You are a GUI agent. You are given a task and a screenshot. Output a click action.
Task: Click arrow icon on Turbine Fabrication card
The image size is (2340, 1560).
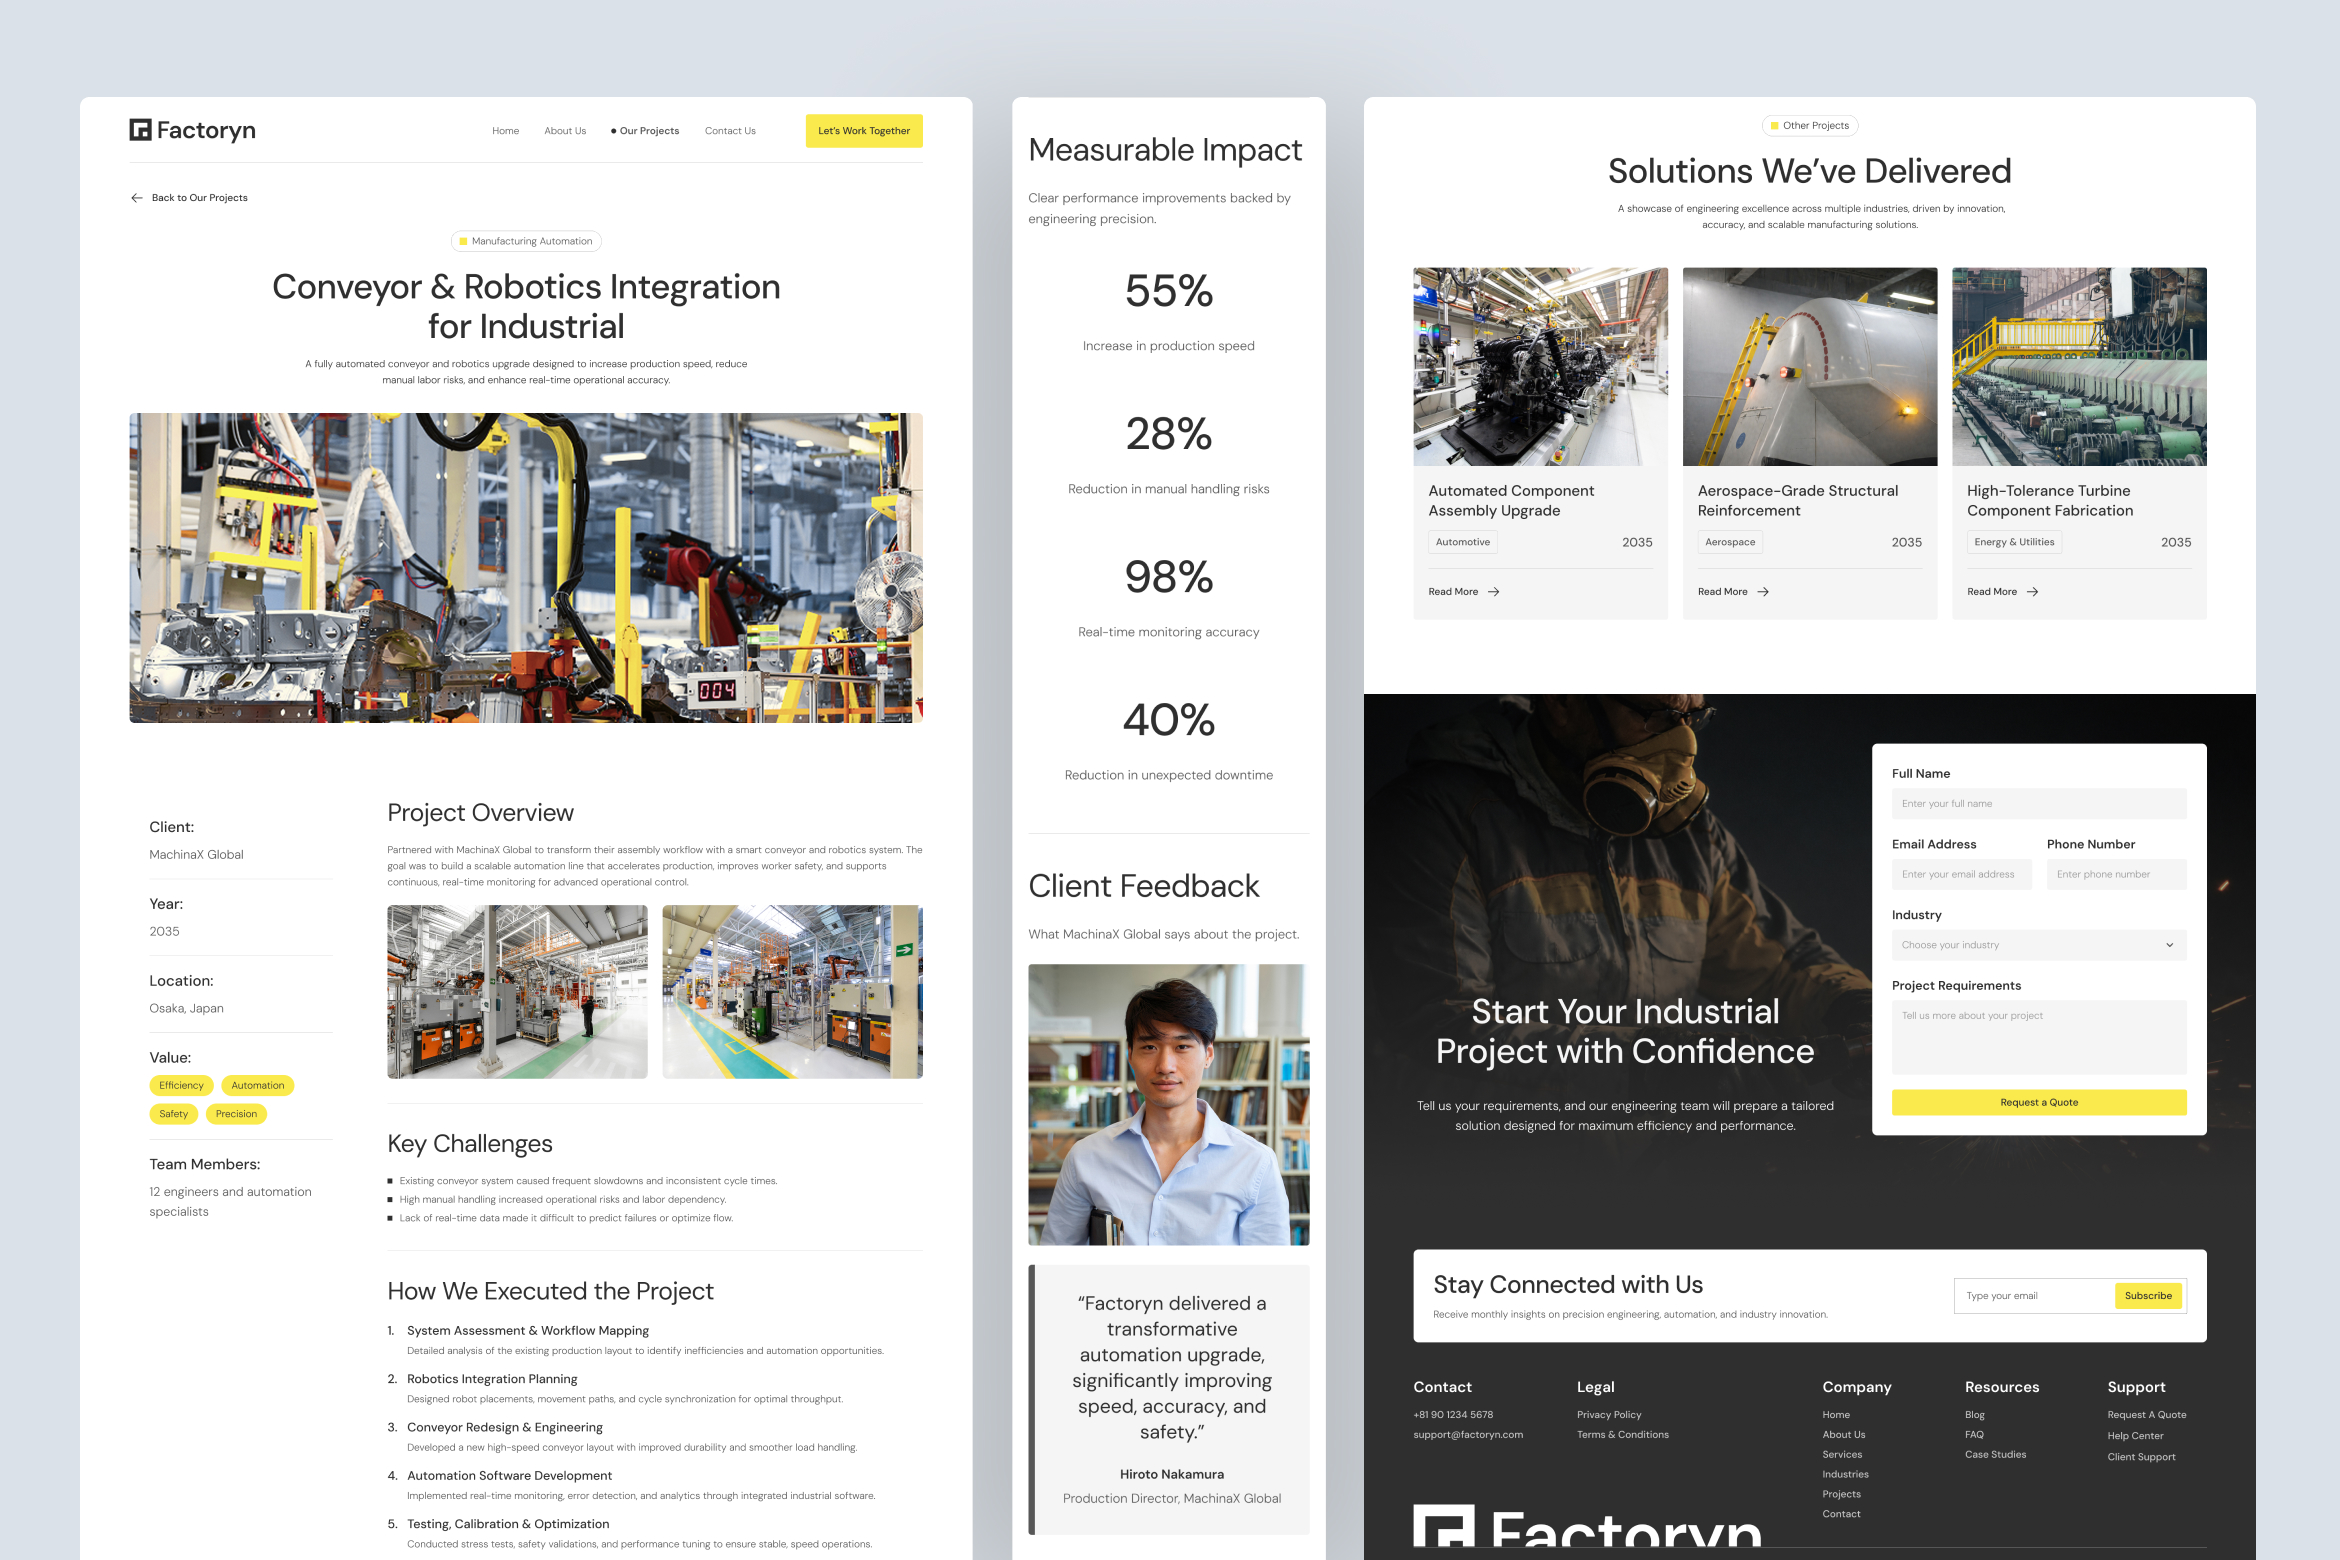2033,592
